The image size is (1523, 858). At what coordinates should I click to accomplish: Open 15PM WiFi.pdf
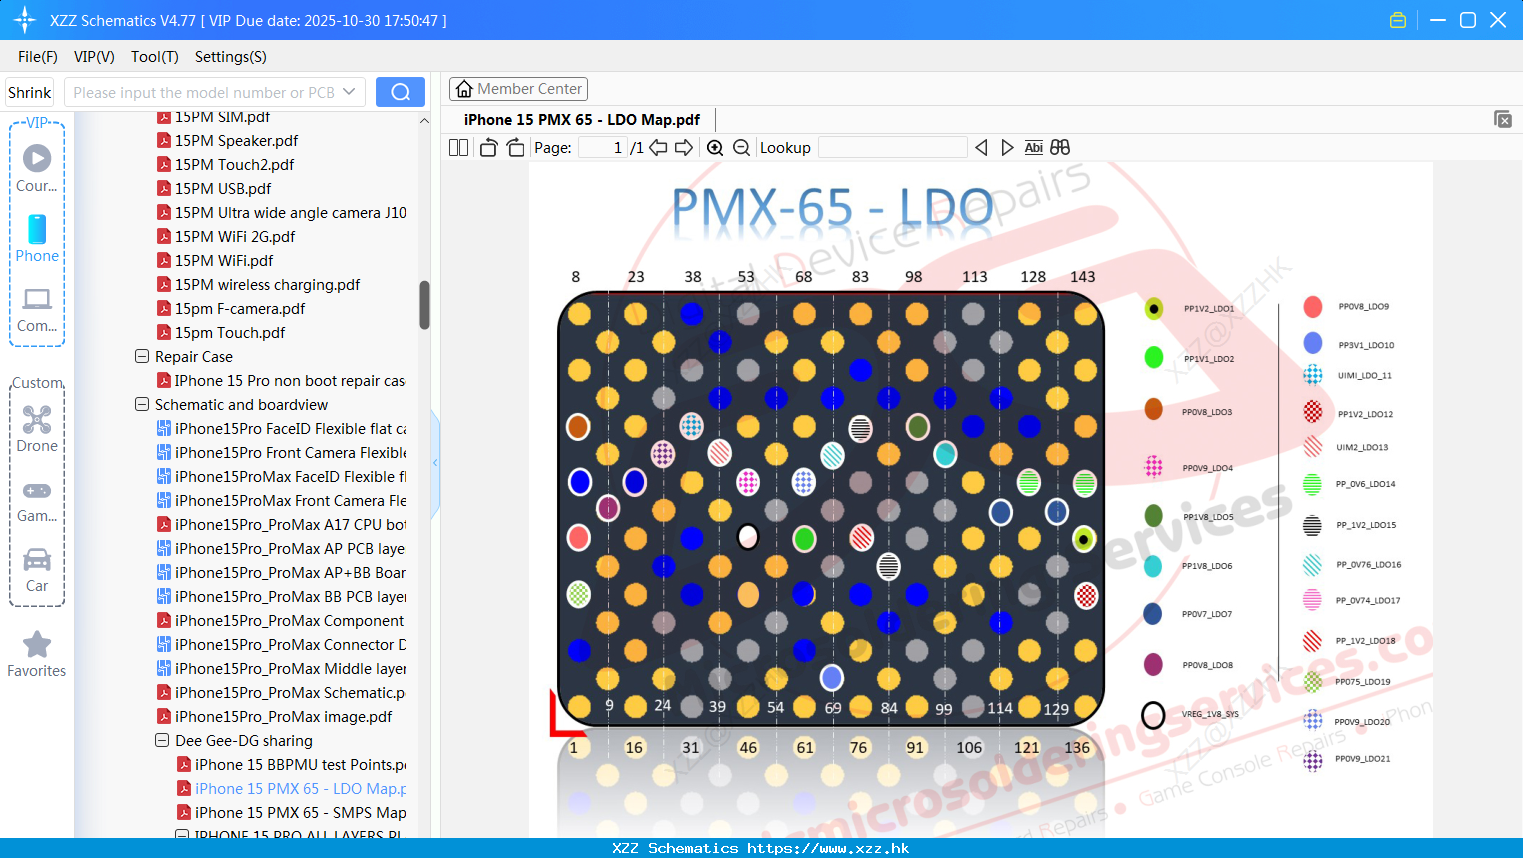(224, 261)
